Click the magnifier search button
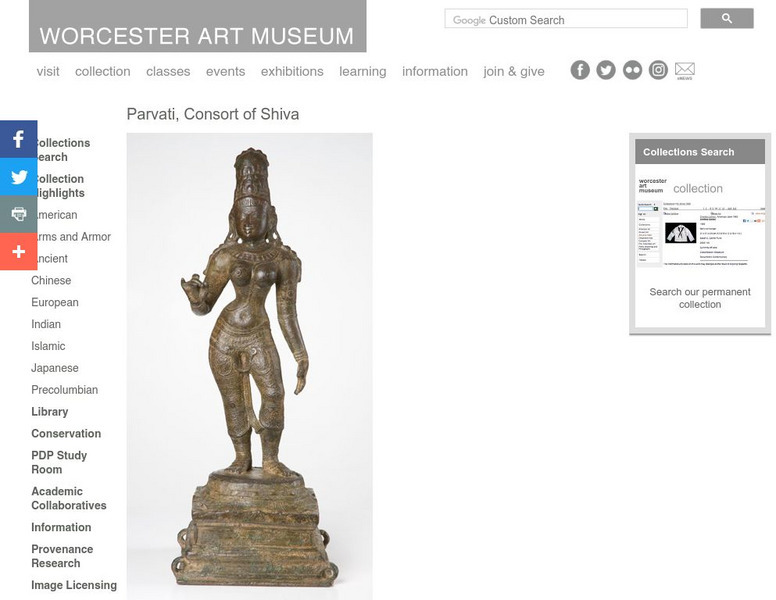The height and width of the screenshot is (600, 776). coord(727,18)
